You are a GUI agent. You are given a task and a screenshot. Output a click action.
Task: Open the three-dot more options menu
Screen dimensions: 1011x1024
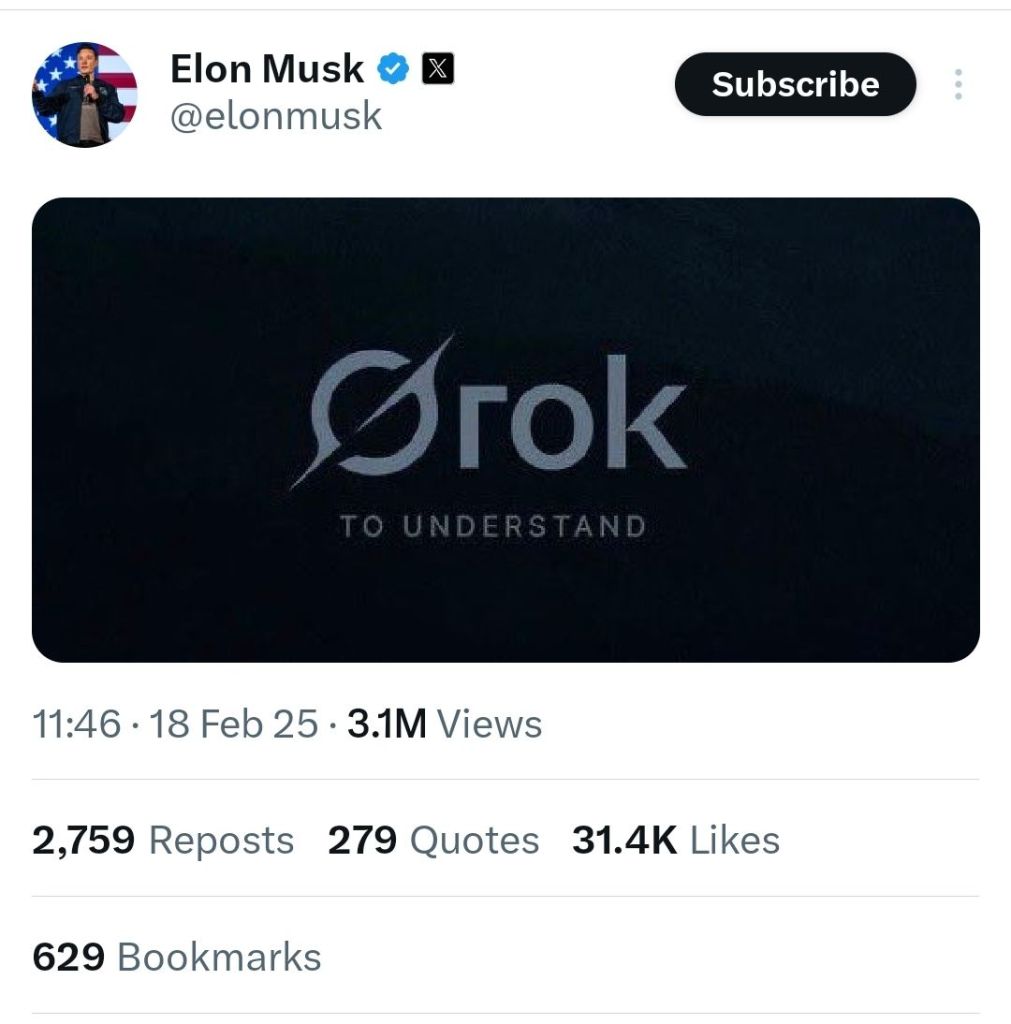click(x=958, y=84)
